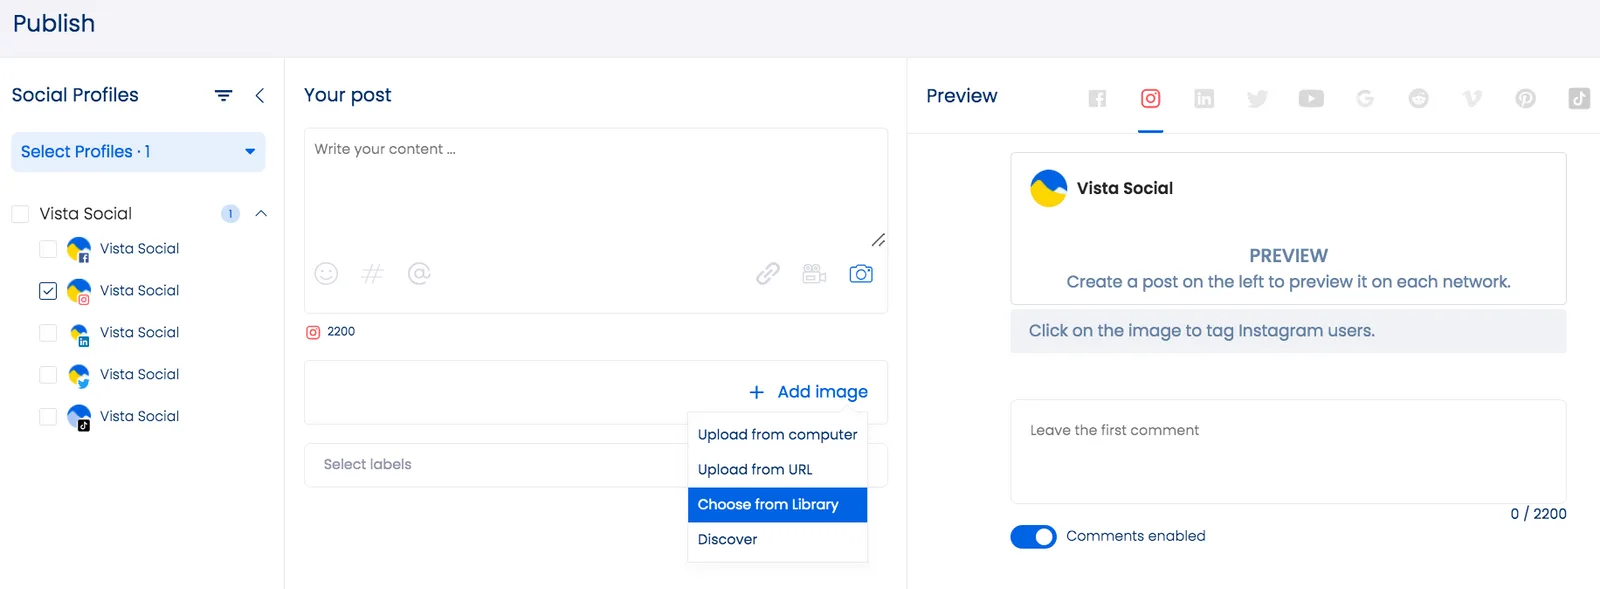The image size is (1600, 589).
Task: Click the hashtag icon in post editor
Action: (372, 274)
